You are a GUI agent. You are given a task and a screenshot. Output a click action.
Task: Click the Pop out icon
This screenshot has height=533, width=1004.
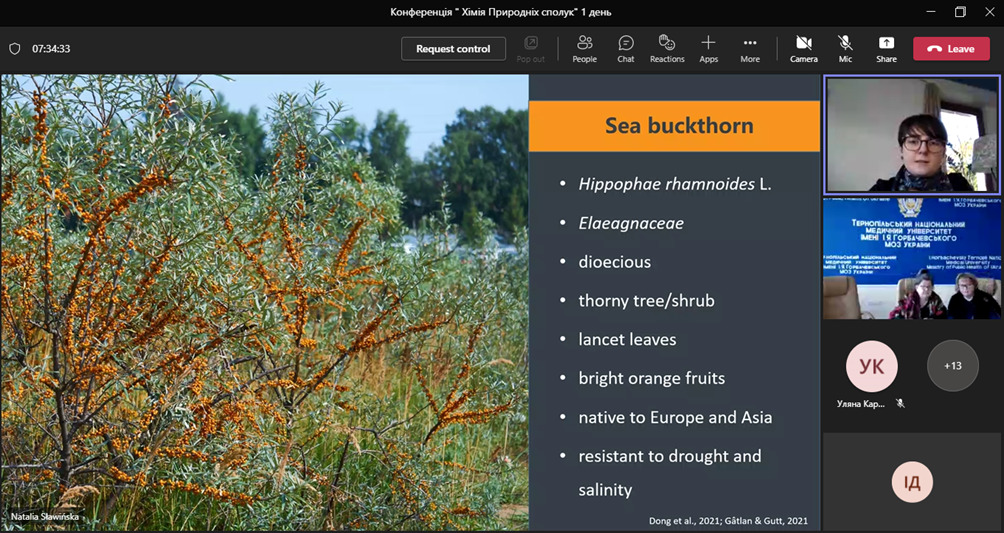[x=531, y=48]
